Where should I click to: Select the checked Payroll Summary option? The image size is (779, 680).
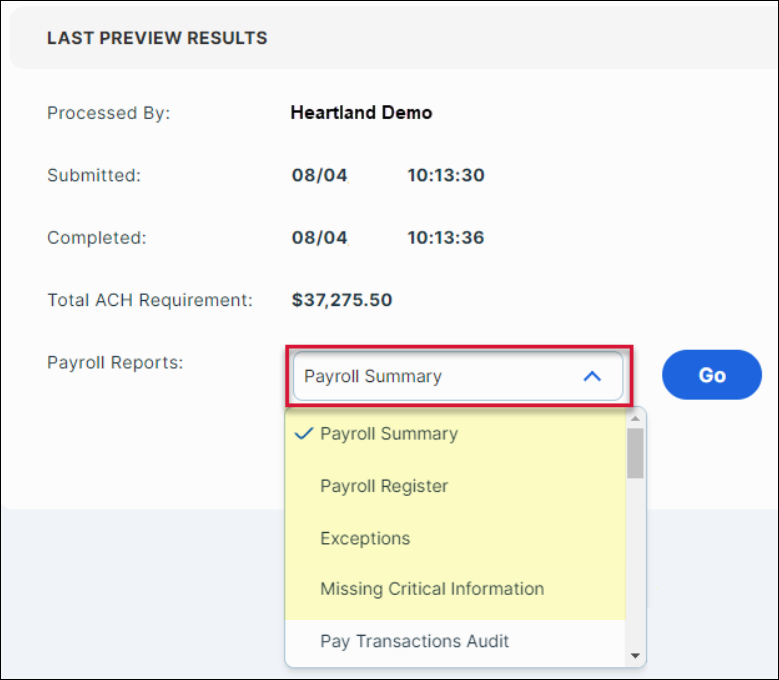[x=389, y=434]
